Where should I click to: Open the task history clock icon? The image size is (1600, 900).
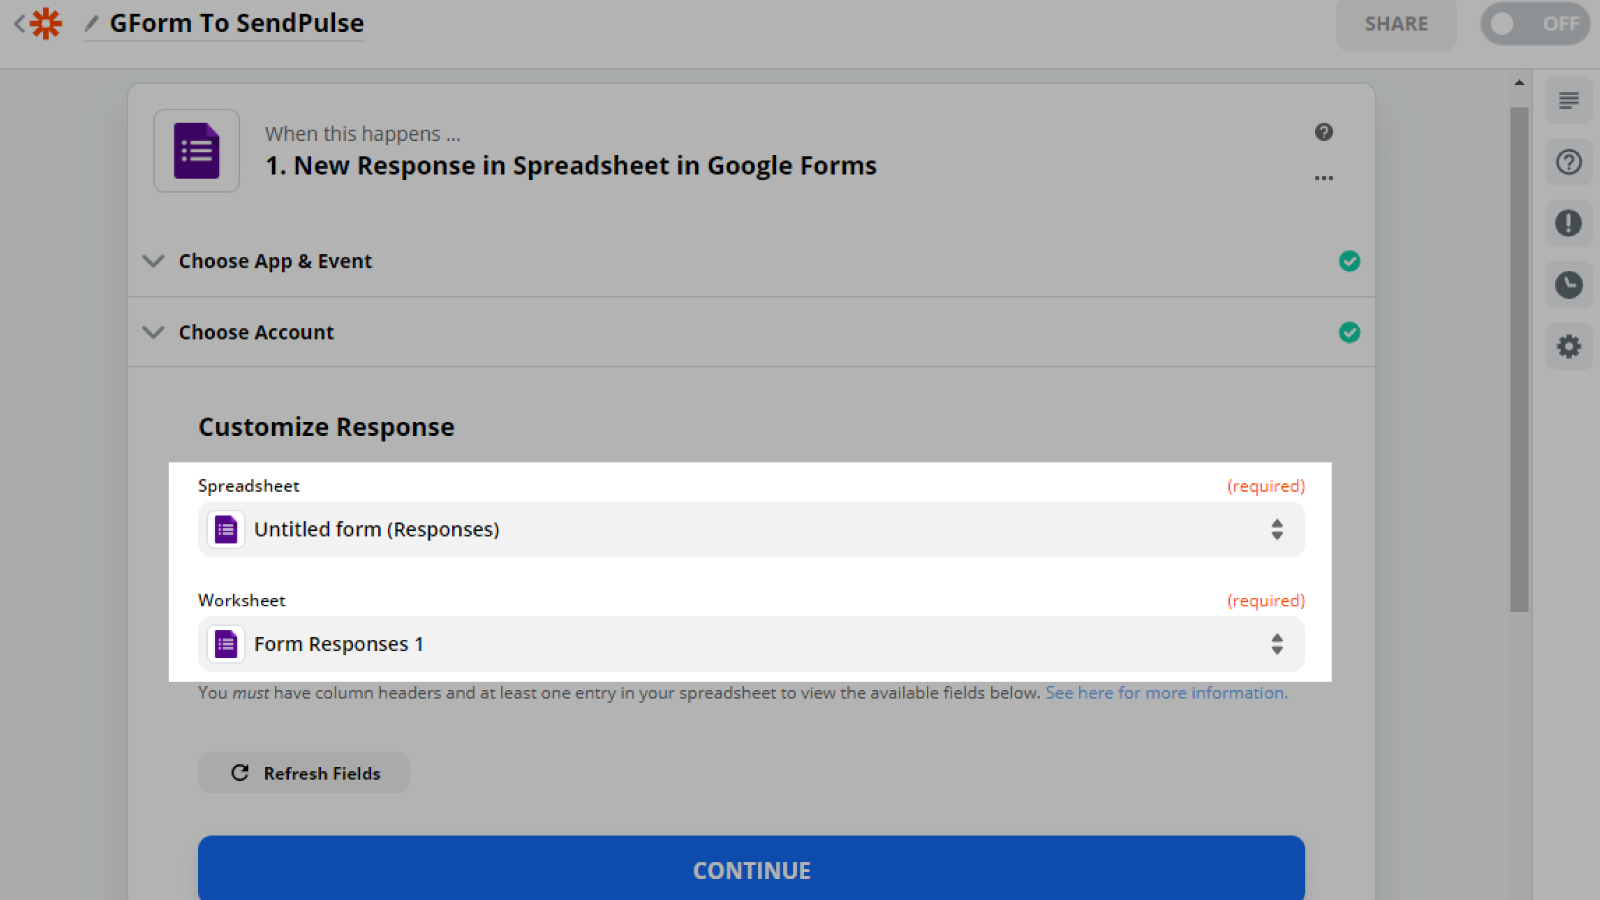[1568, 285]
